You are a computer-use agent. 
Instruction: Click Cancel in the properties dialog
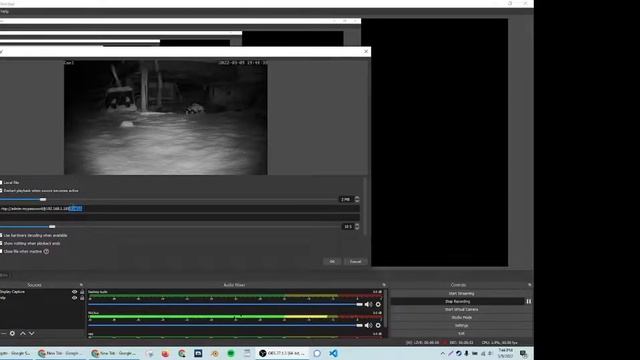click(356, 262)
